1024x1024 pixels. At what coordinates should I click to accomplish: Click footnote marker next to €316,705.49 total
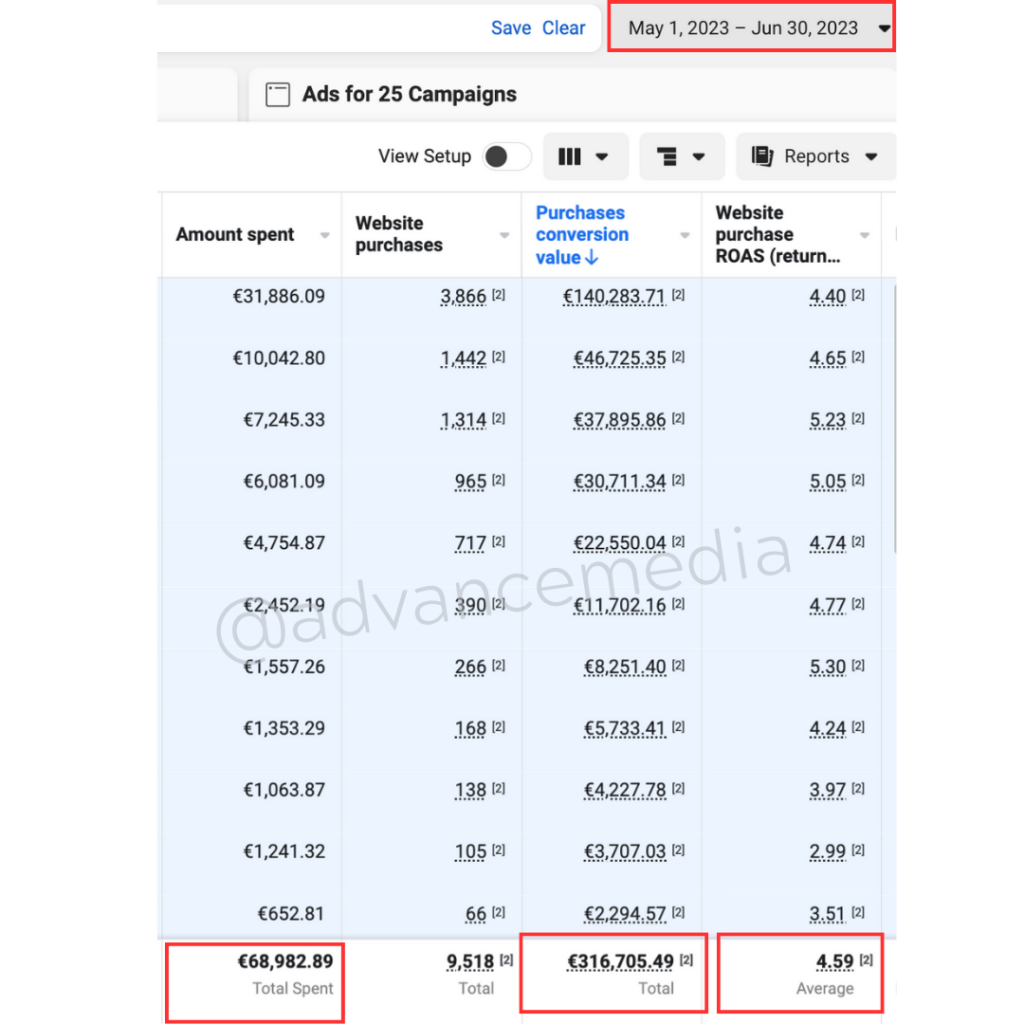click(x=686, y=961)
